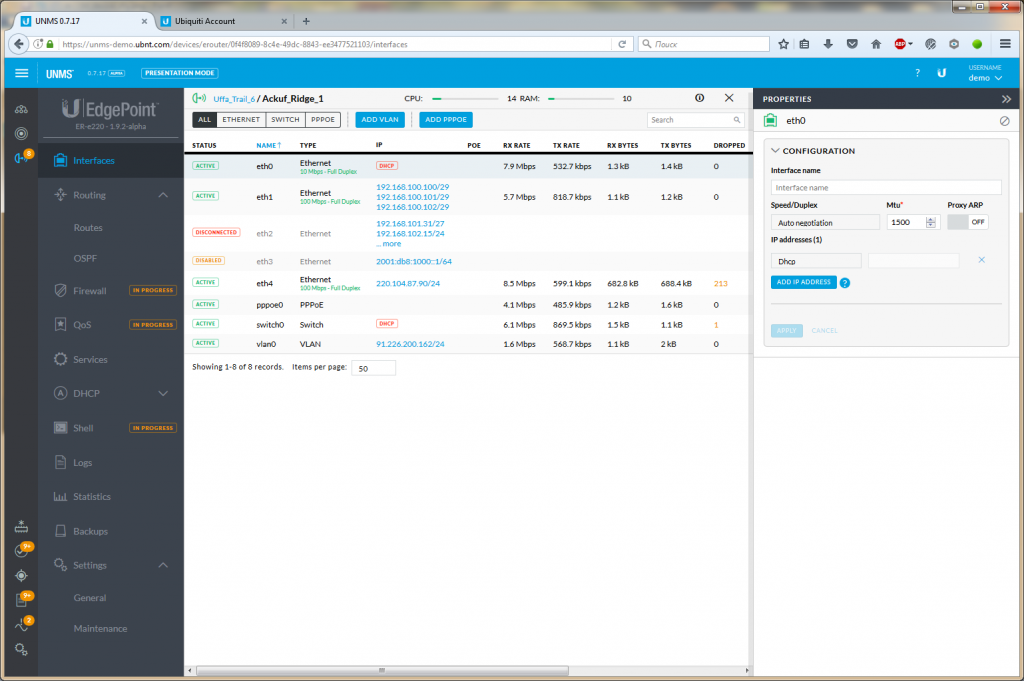Screen dimensions: 1024x681
Task: Click the Add VLAN button
Action: 380,119
